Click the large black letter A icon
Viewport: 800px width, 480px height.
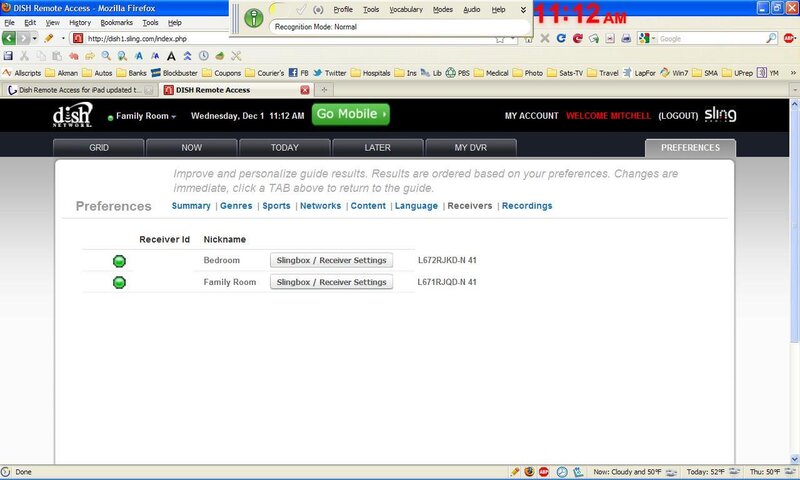pos(171,56)
